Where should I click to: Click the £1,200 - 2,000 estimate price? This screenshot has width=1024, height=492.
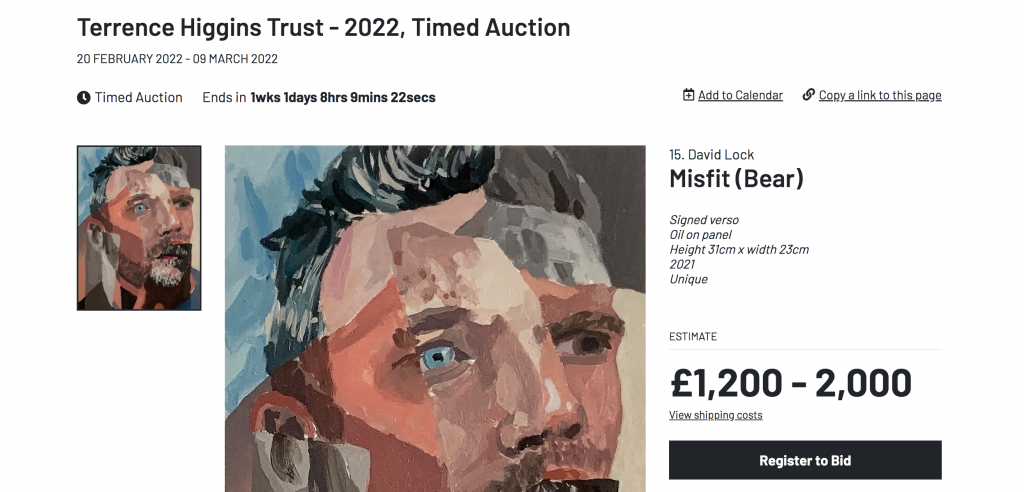coord(790,383)
